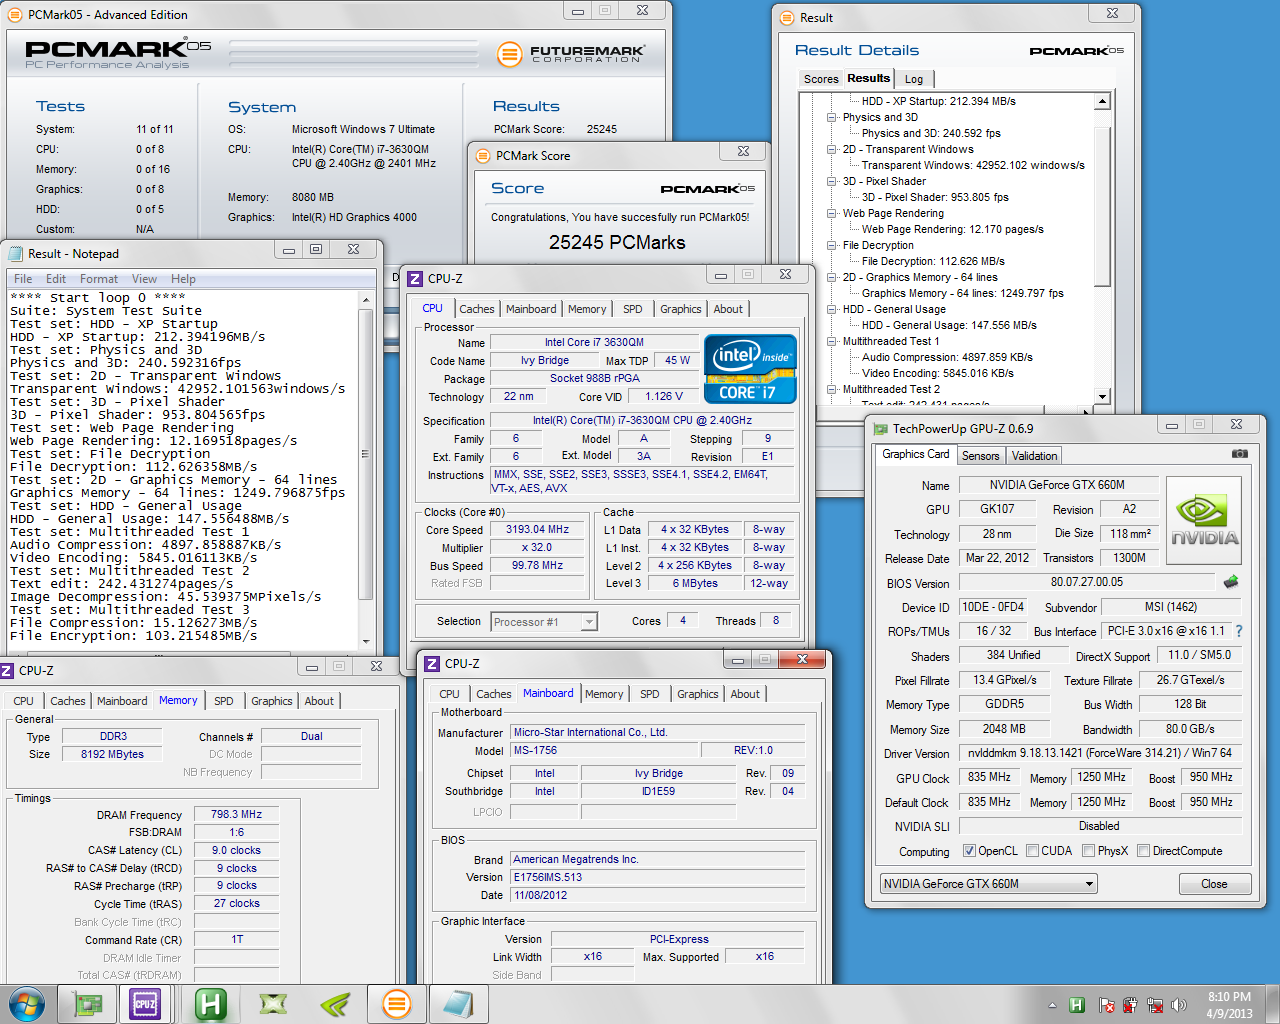1280x1024 pixels.
Task: Click the Intel Core i7 badge in CPU-Z
Action: point(750,369)
